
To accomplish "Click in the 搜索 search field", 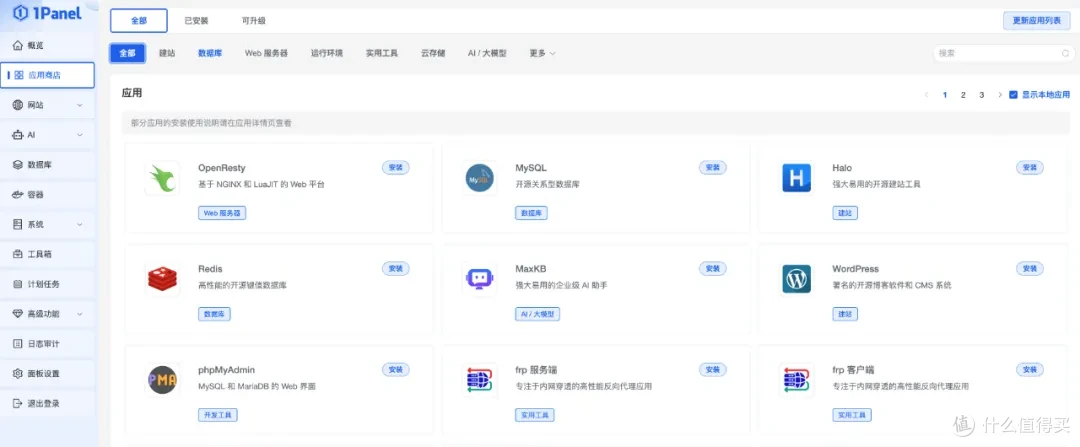I will pos(1003,53).
